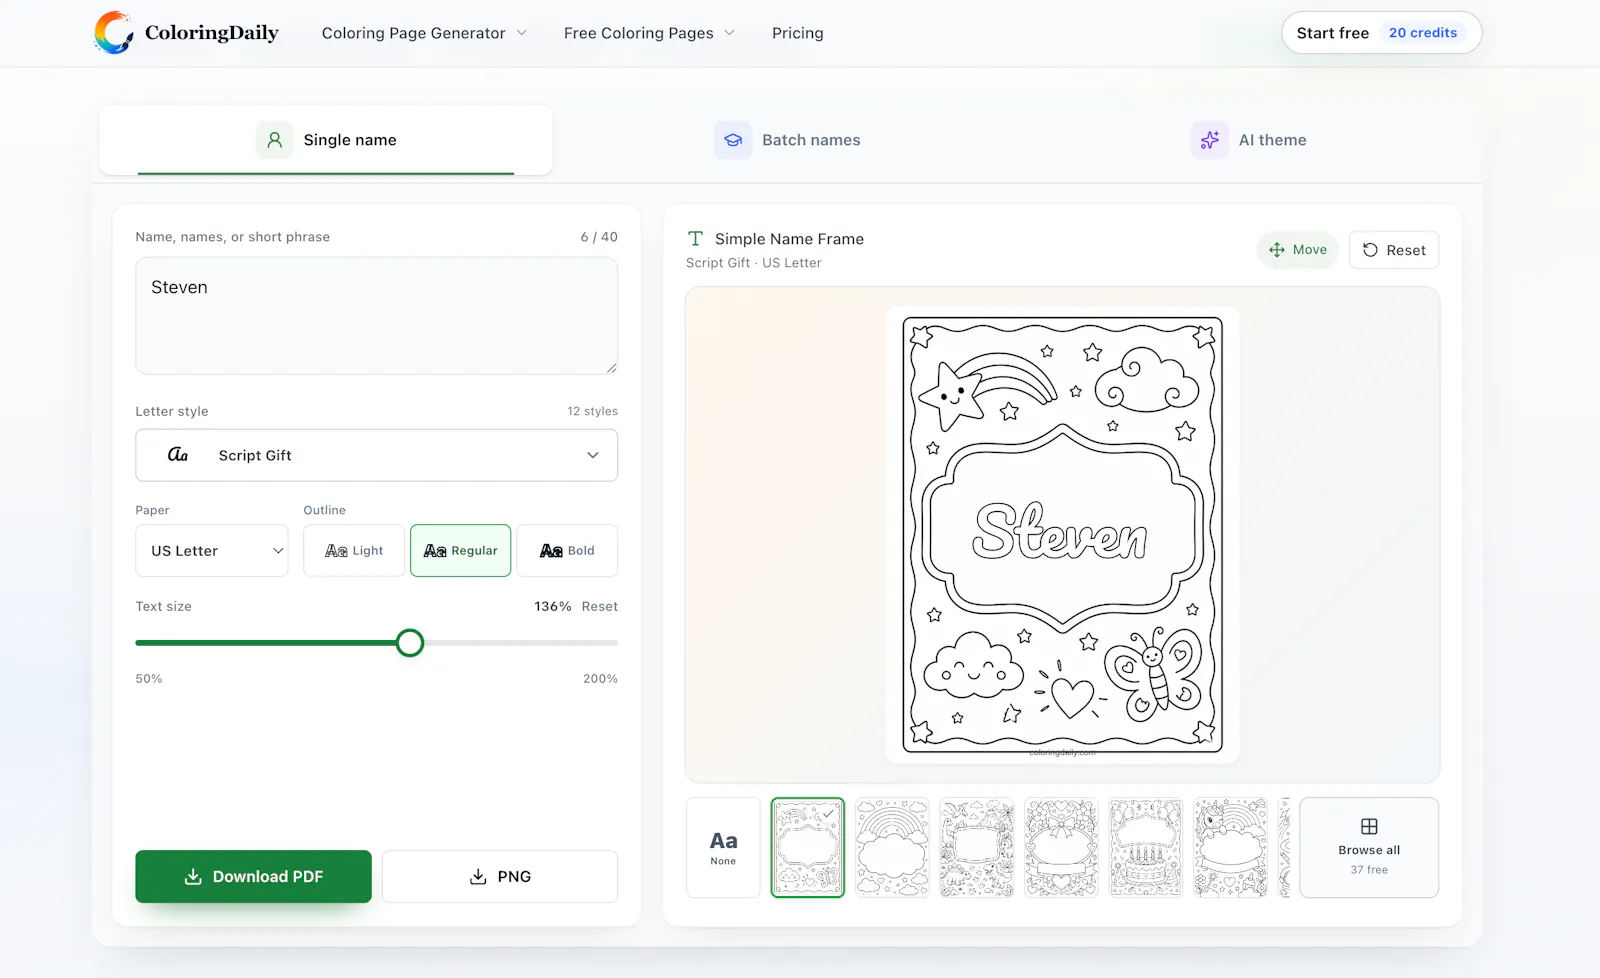Reset the frame preview with Reset button

[x=1394, y=250]
